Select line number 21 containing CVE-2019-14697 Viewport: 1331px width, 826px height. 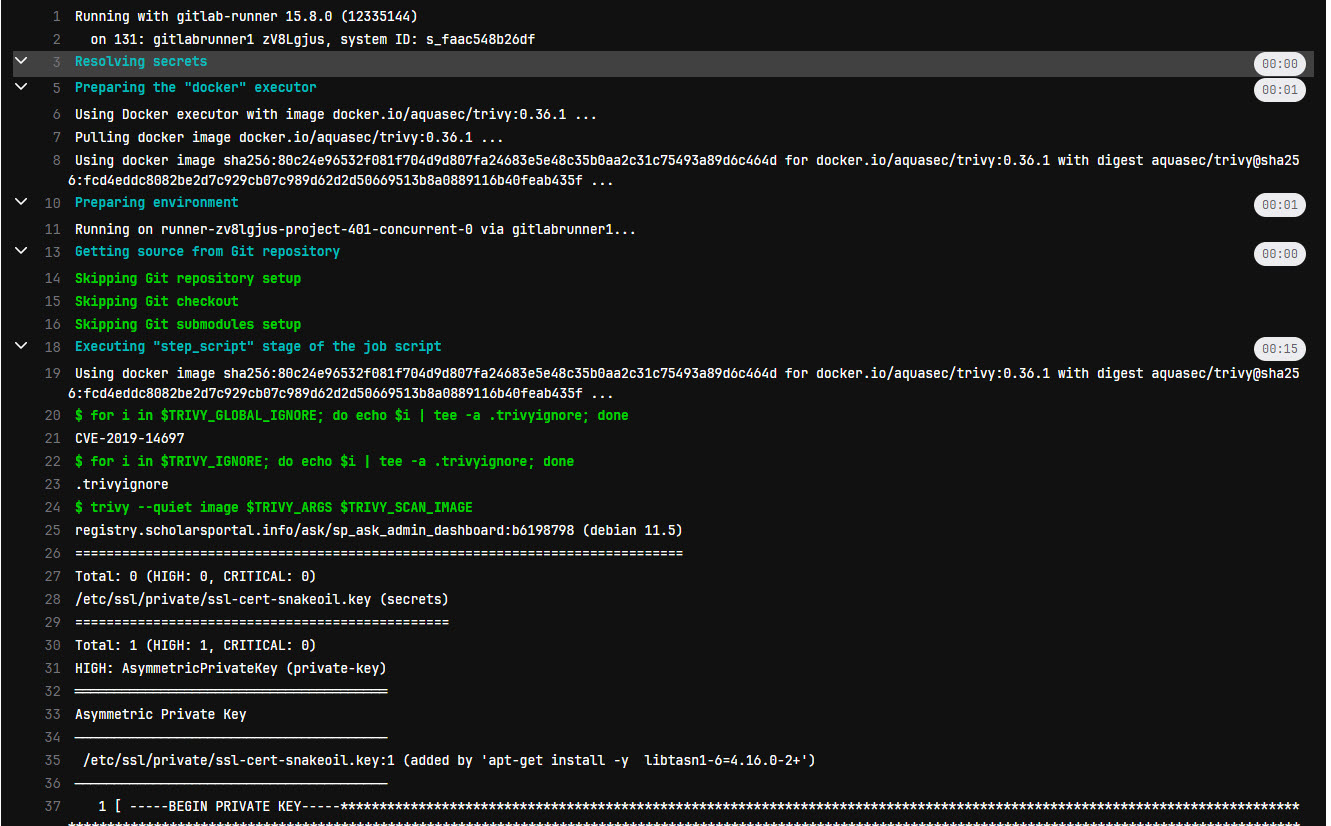click(53, 438)
